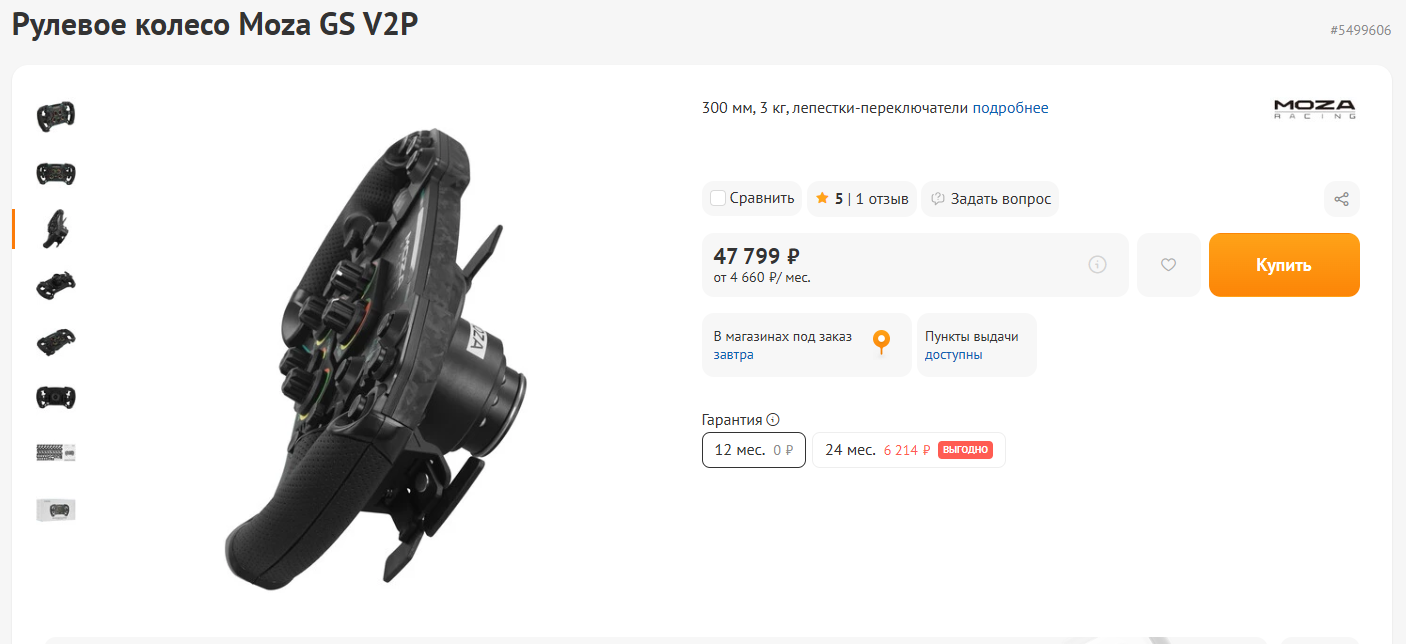The height and width of the screenshot is (644, 1406).
Task: Click the orange map pin icon
Action: pyautogui.click(x=881, y=342)
